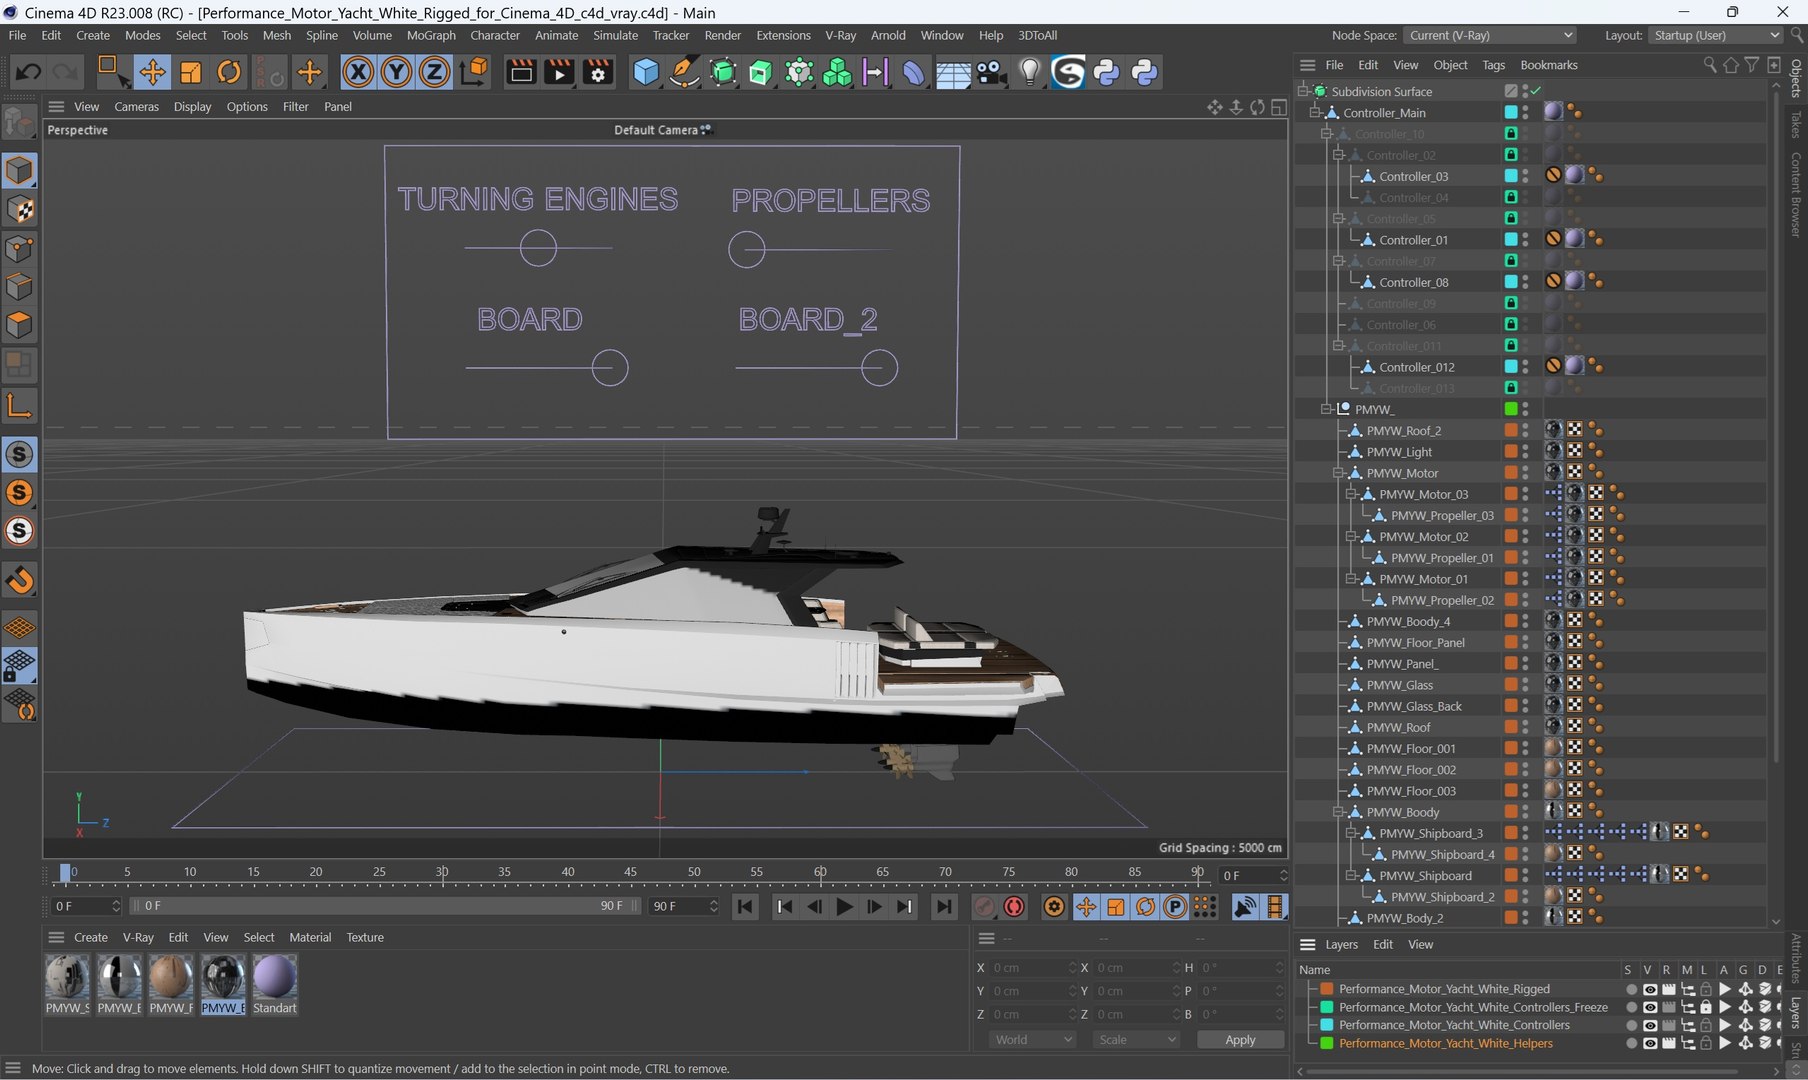Screen dimensions: 1808x1080
Task: Click the Record Active Objects button
Action: [985, 907]
